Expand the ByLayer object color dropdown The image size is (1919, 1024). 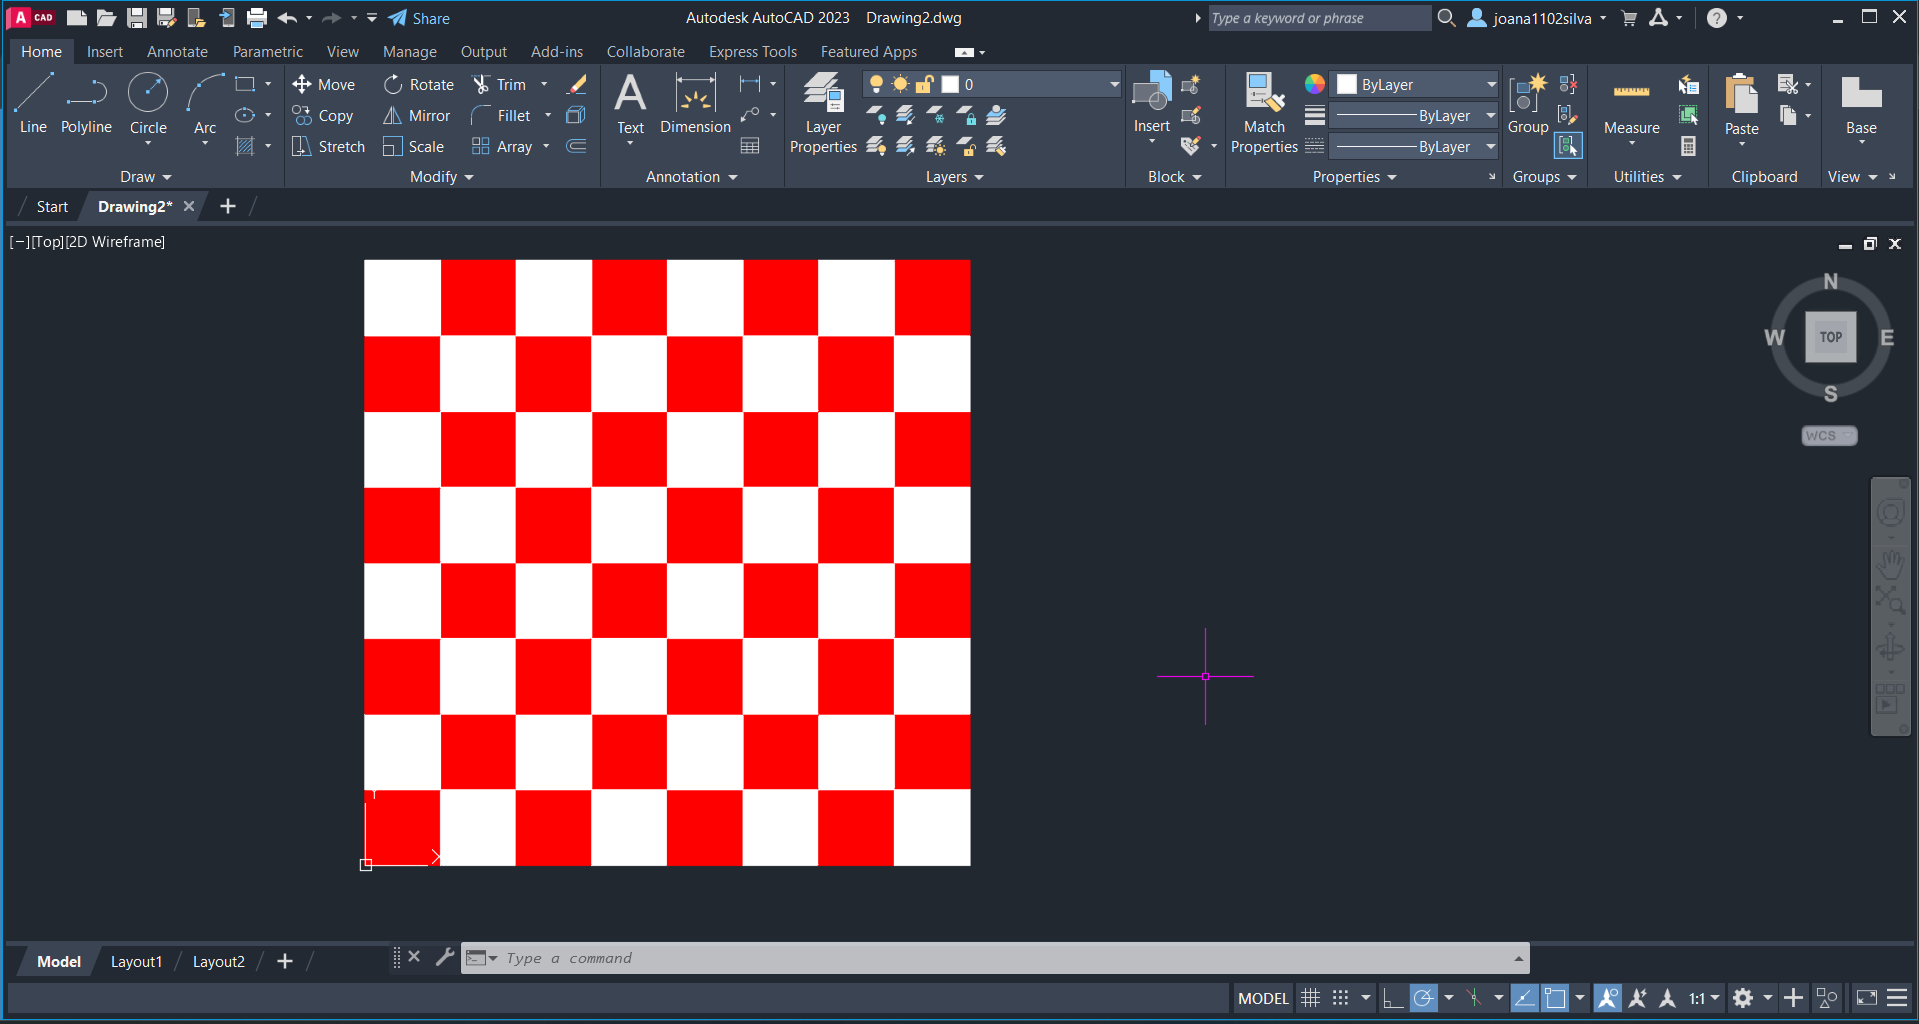pos(1416,85)
